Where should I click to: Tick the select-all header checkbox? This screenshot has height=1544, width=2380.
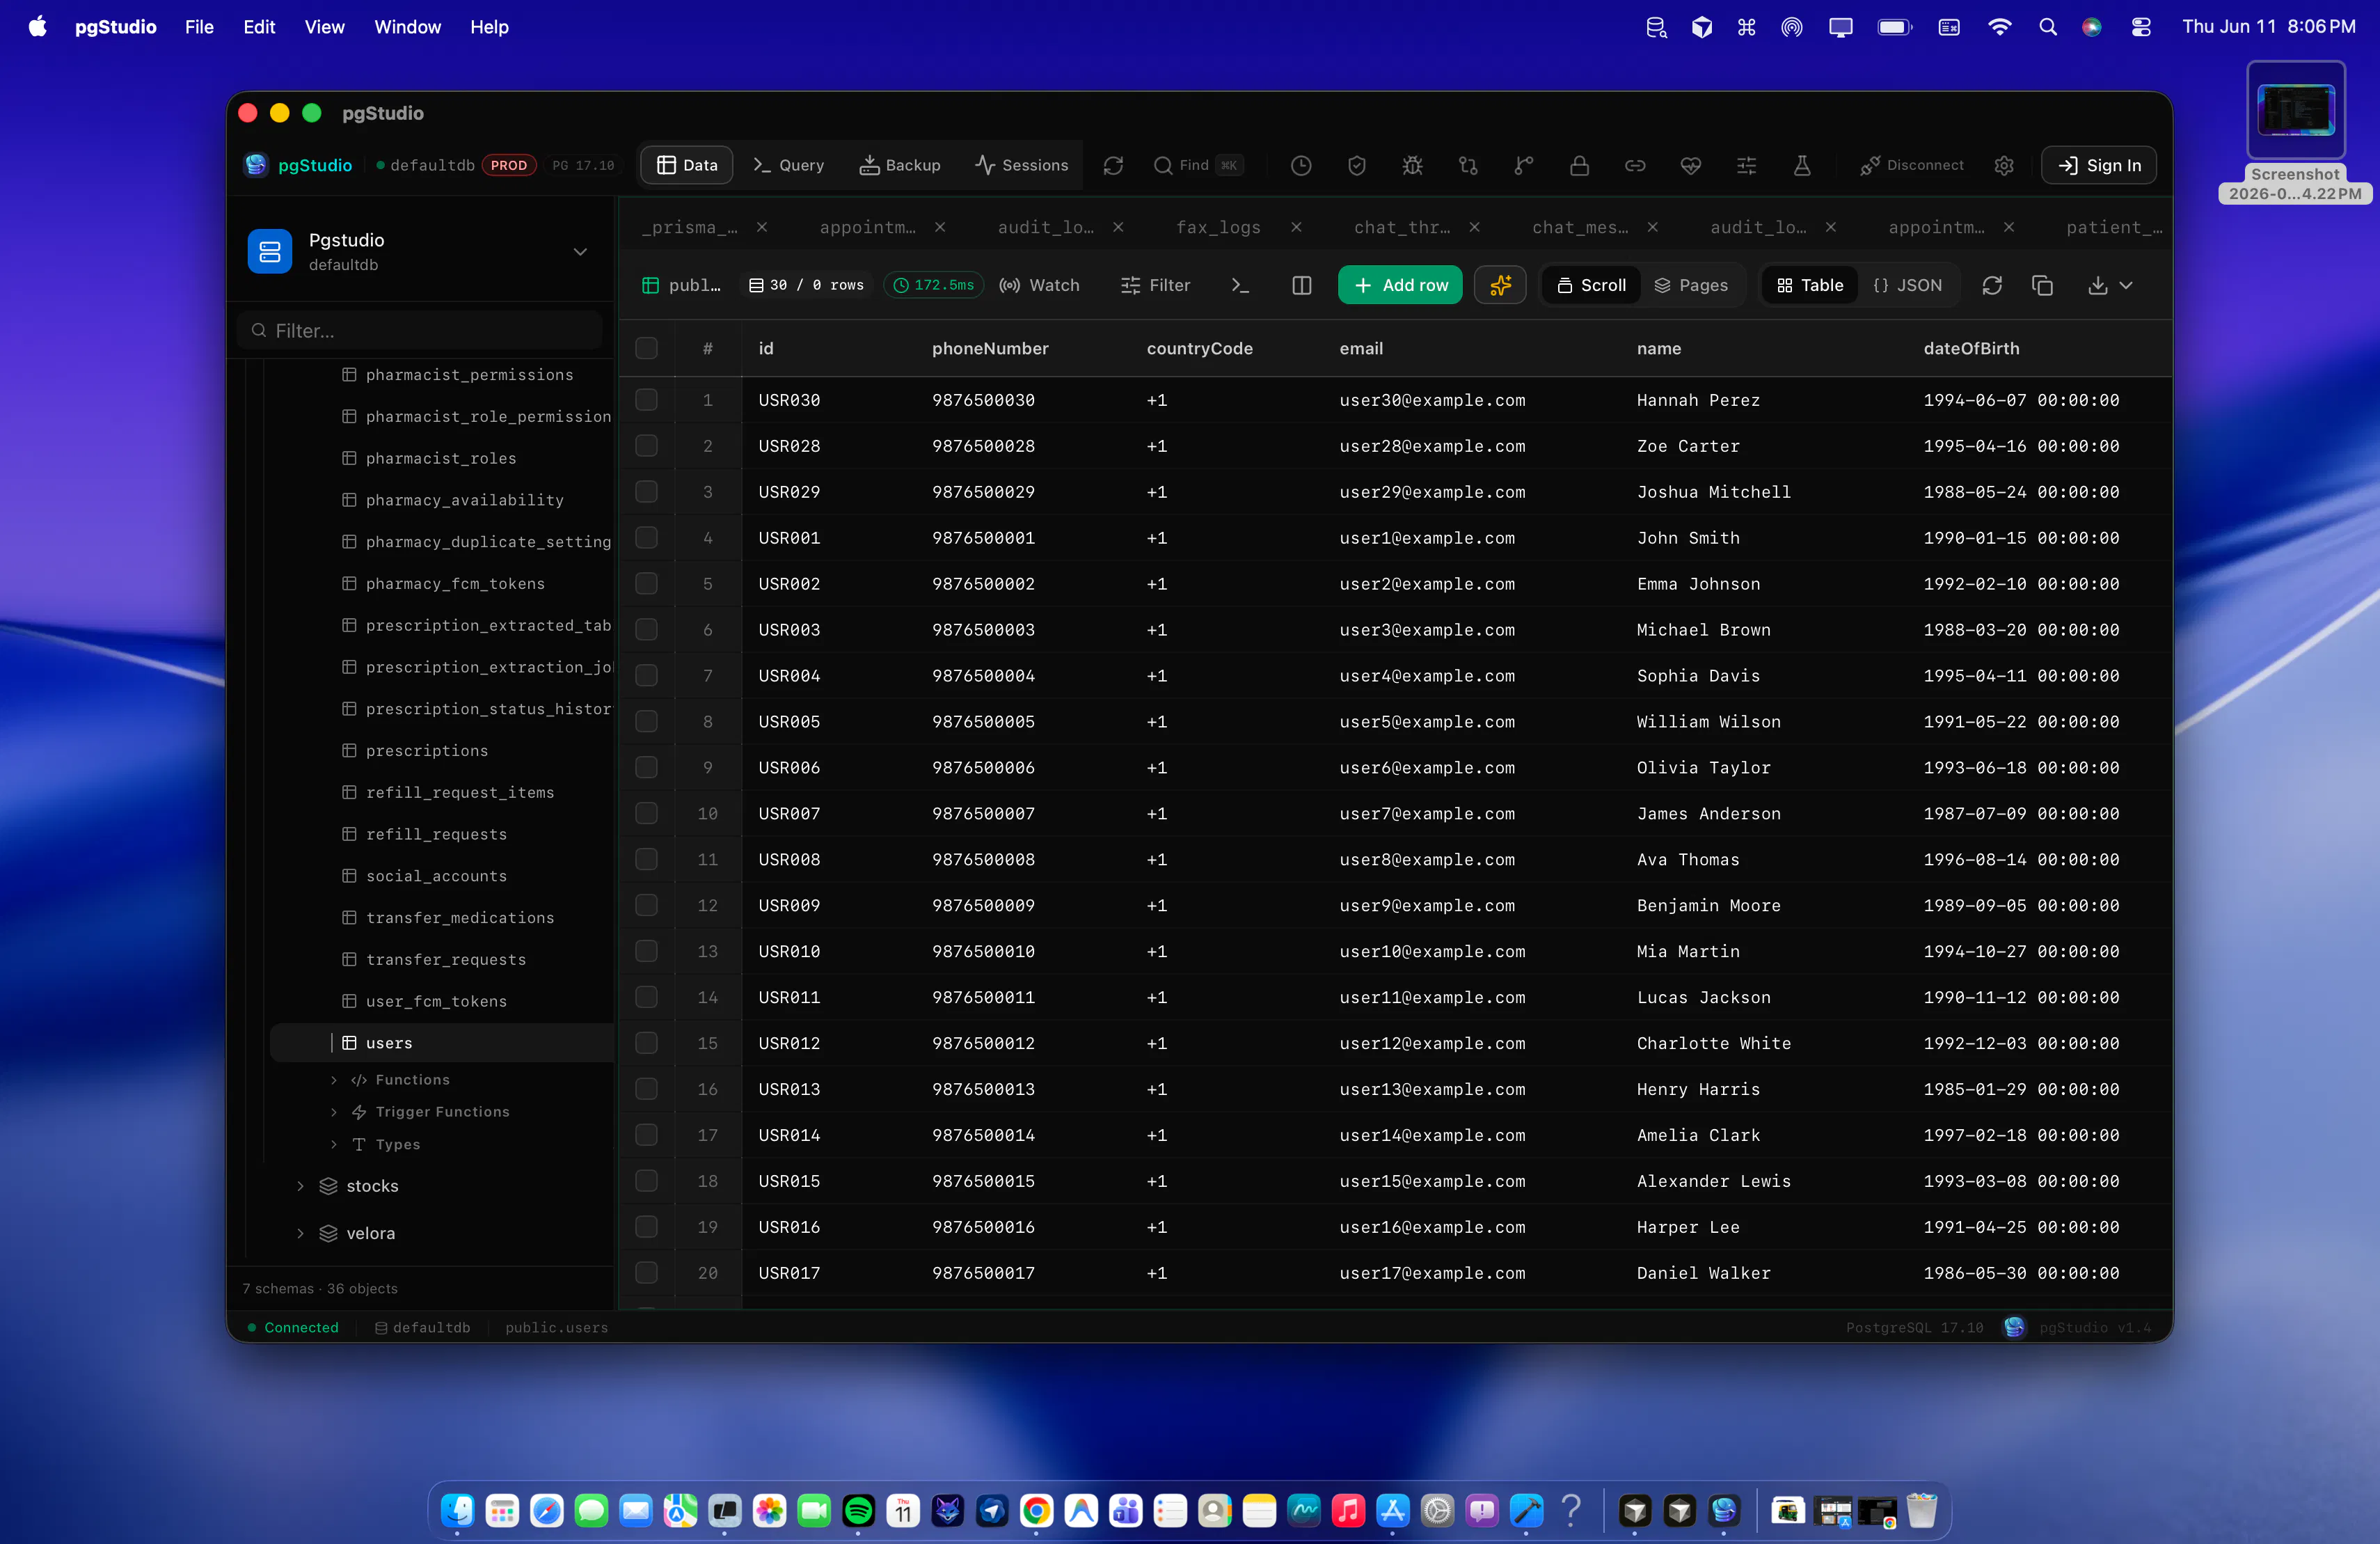point(647,348)
